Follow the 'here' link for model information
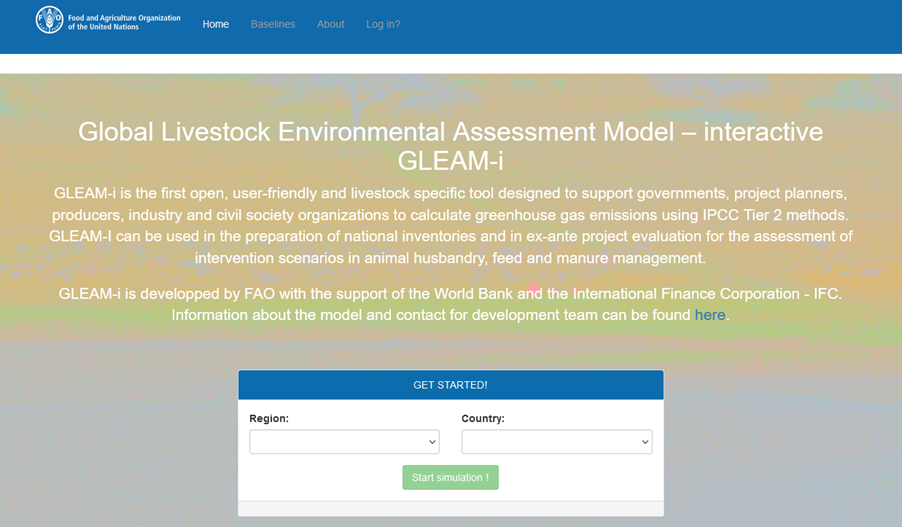Viewport: 902px width, 527px height. 710,315
